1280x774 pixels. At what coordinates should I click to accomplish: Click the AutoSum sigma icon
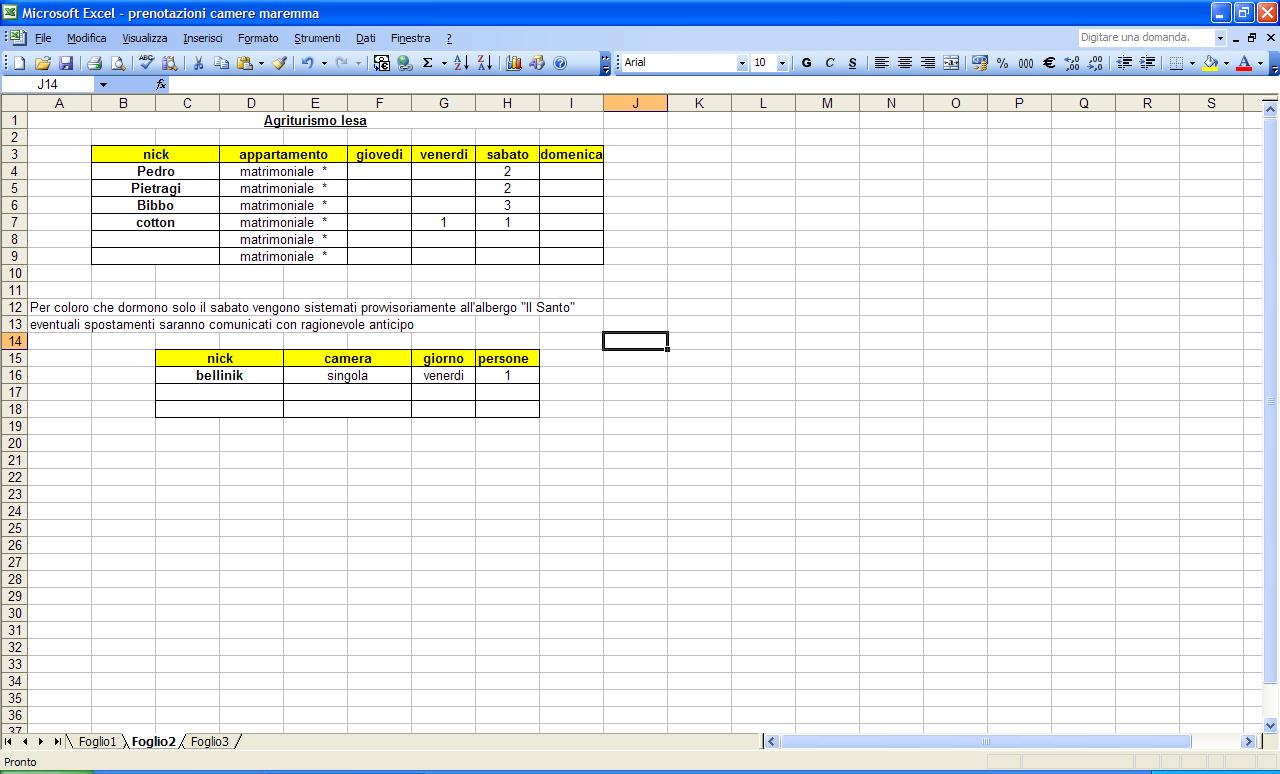427,63
